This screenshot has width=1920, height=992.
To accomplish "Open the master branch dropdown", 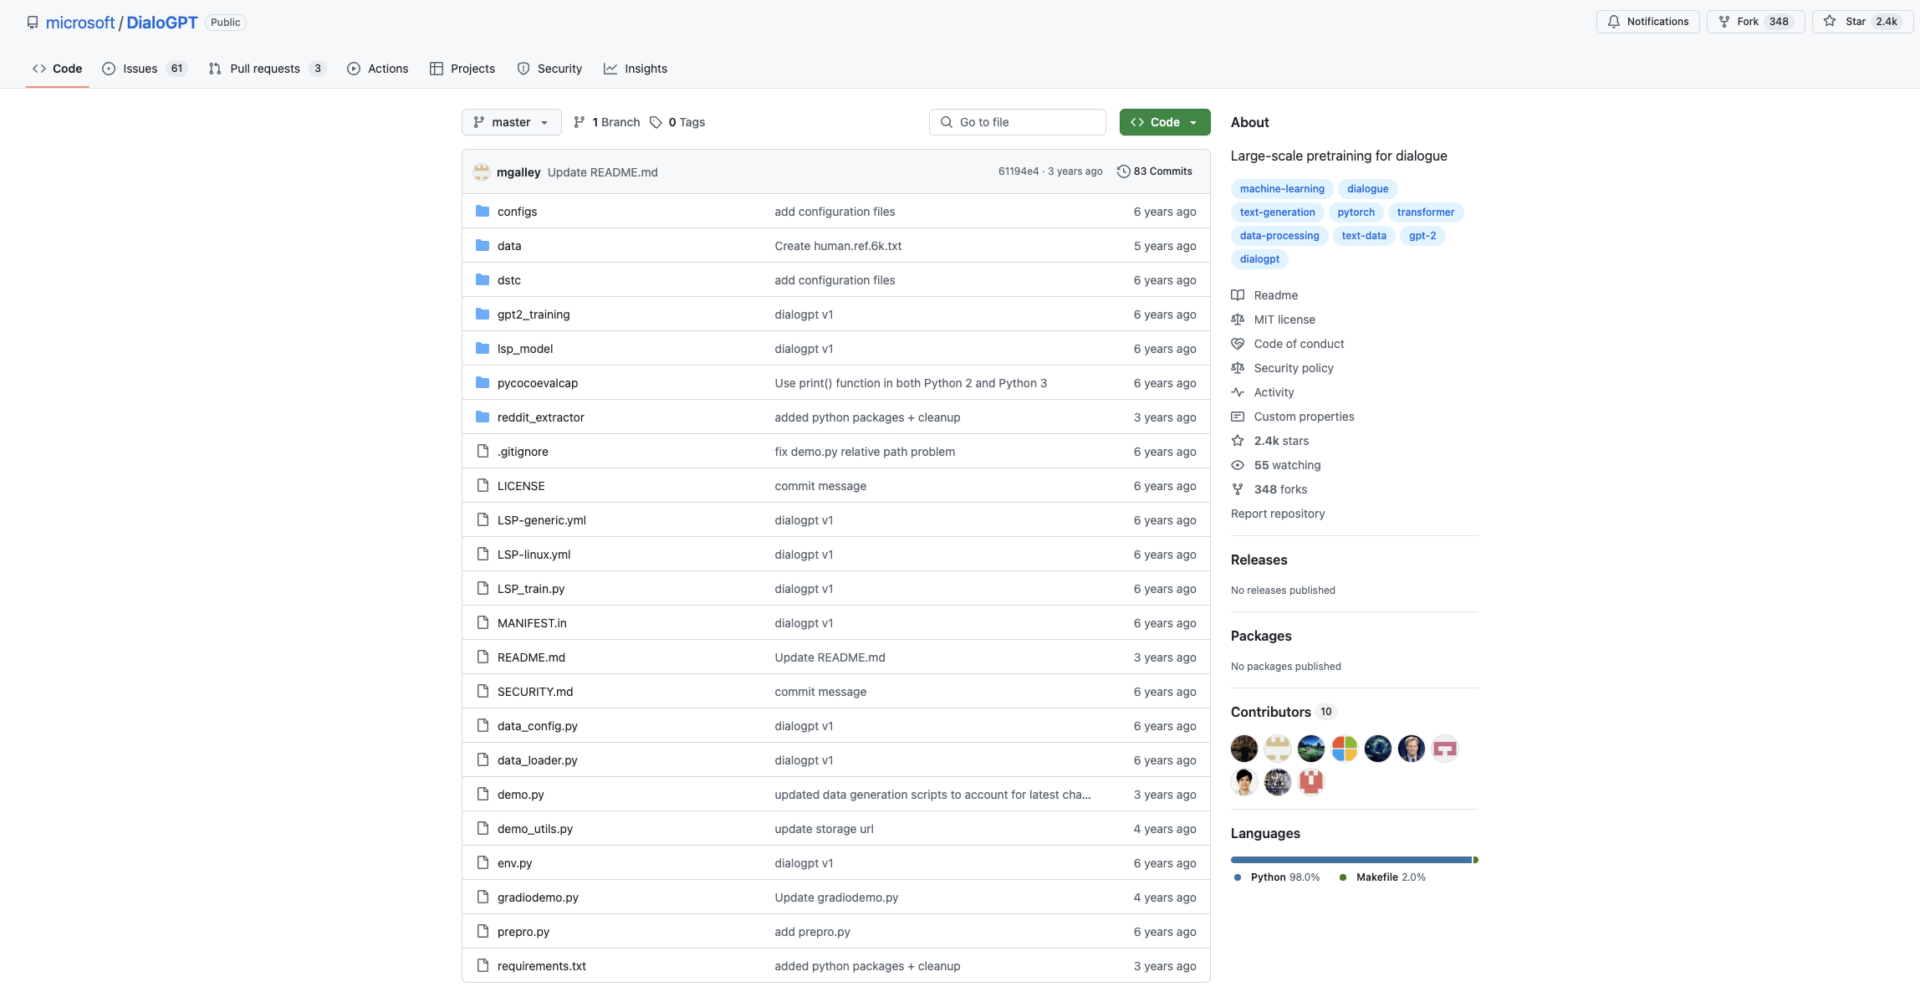I will click(x=511, y=122).
